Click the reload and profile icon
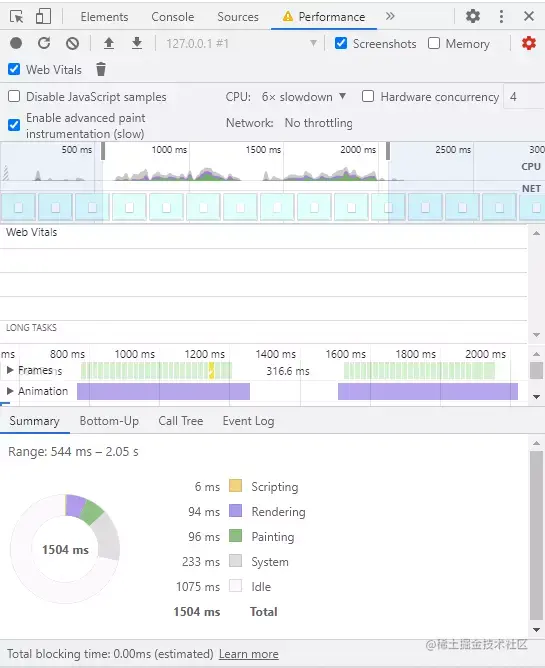 (x=44, y=43)
